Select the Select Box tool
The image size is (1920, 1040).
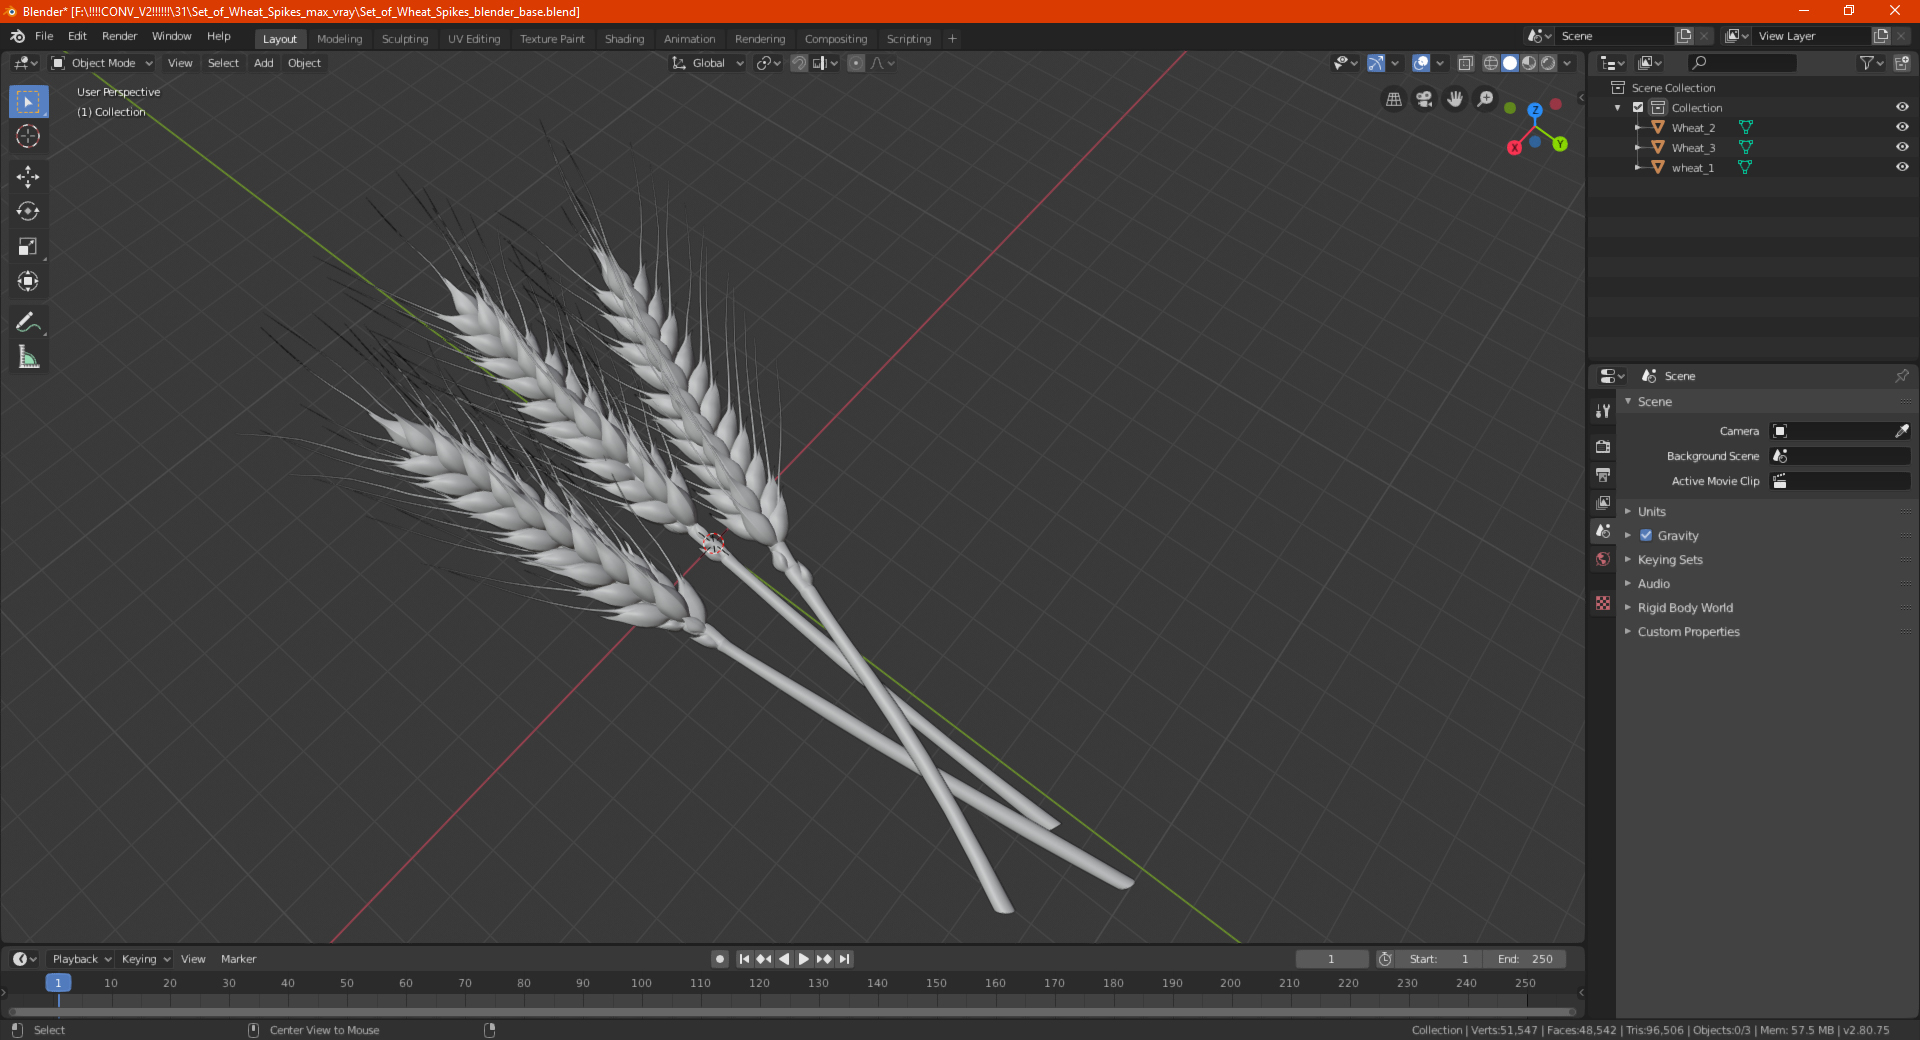pos(28,101)
